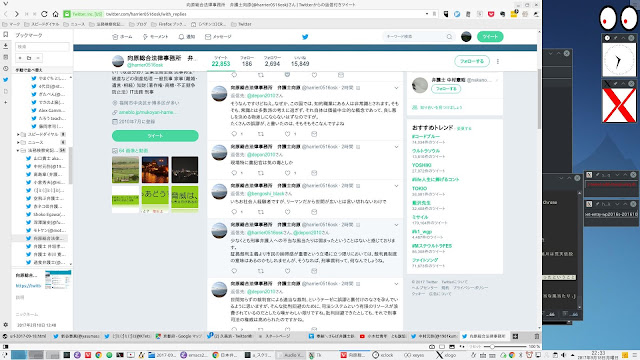Like the first @dopon2010 tweet
This screenshot has width=640, height=360.
coord(287,134)
